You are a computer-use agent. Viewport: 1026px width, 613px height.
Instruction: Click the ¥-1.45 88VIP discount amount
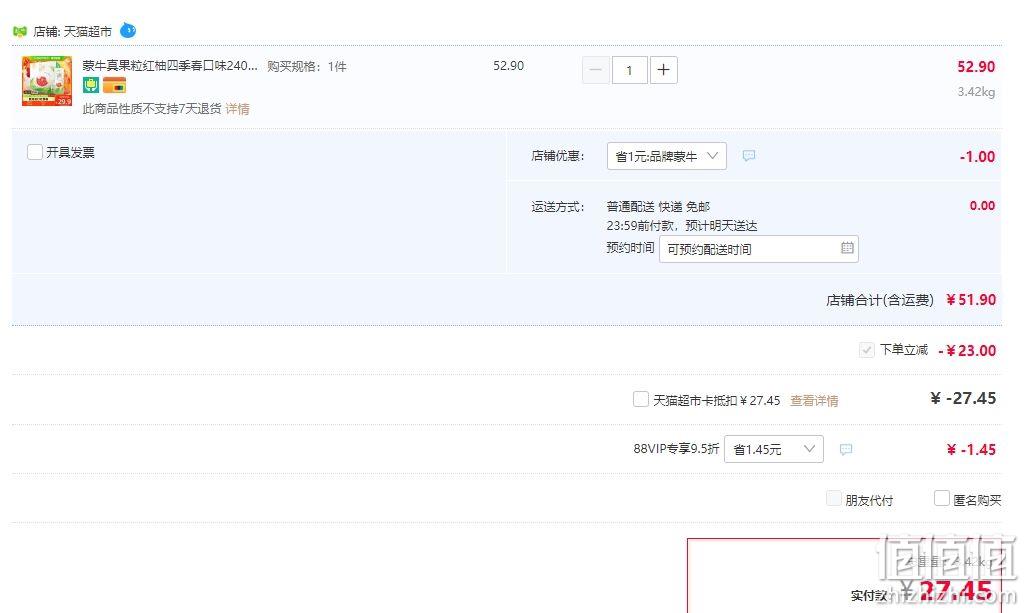pyautogui.click(x=971, y=449)
